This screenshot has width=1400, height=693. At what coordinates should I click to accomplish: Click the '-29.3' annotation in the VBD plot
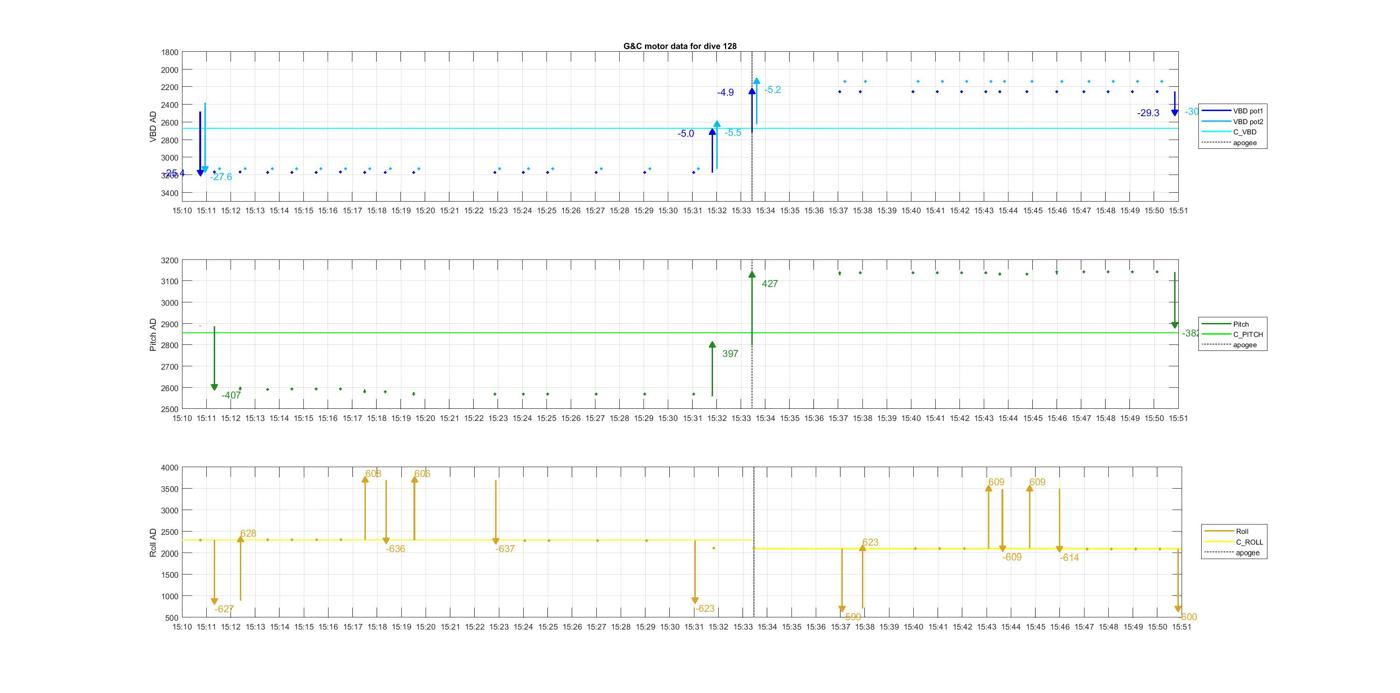[1148, 113]
